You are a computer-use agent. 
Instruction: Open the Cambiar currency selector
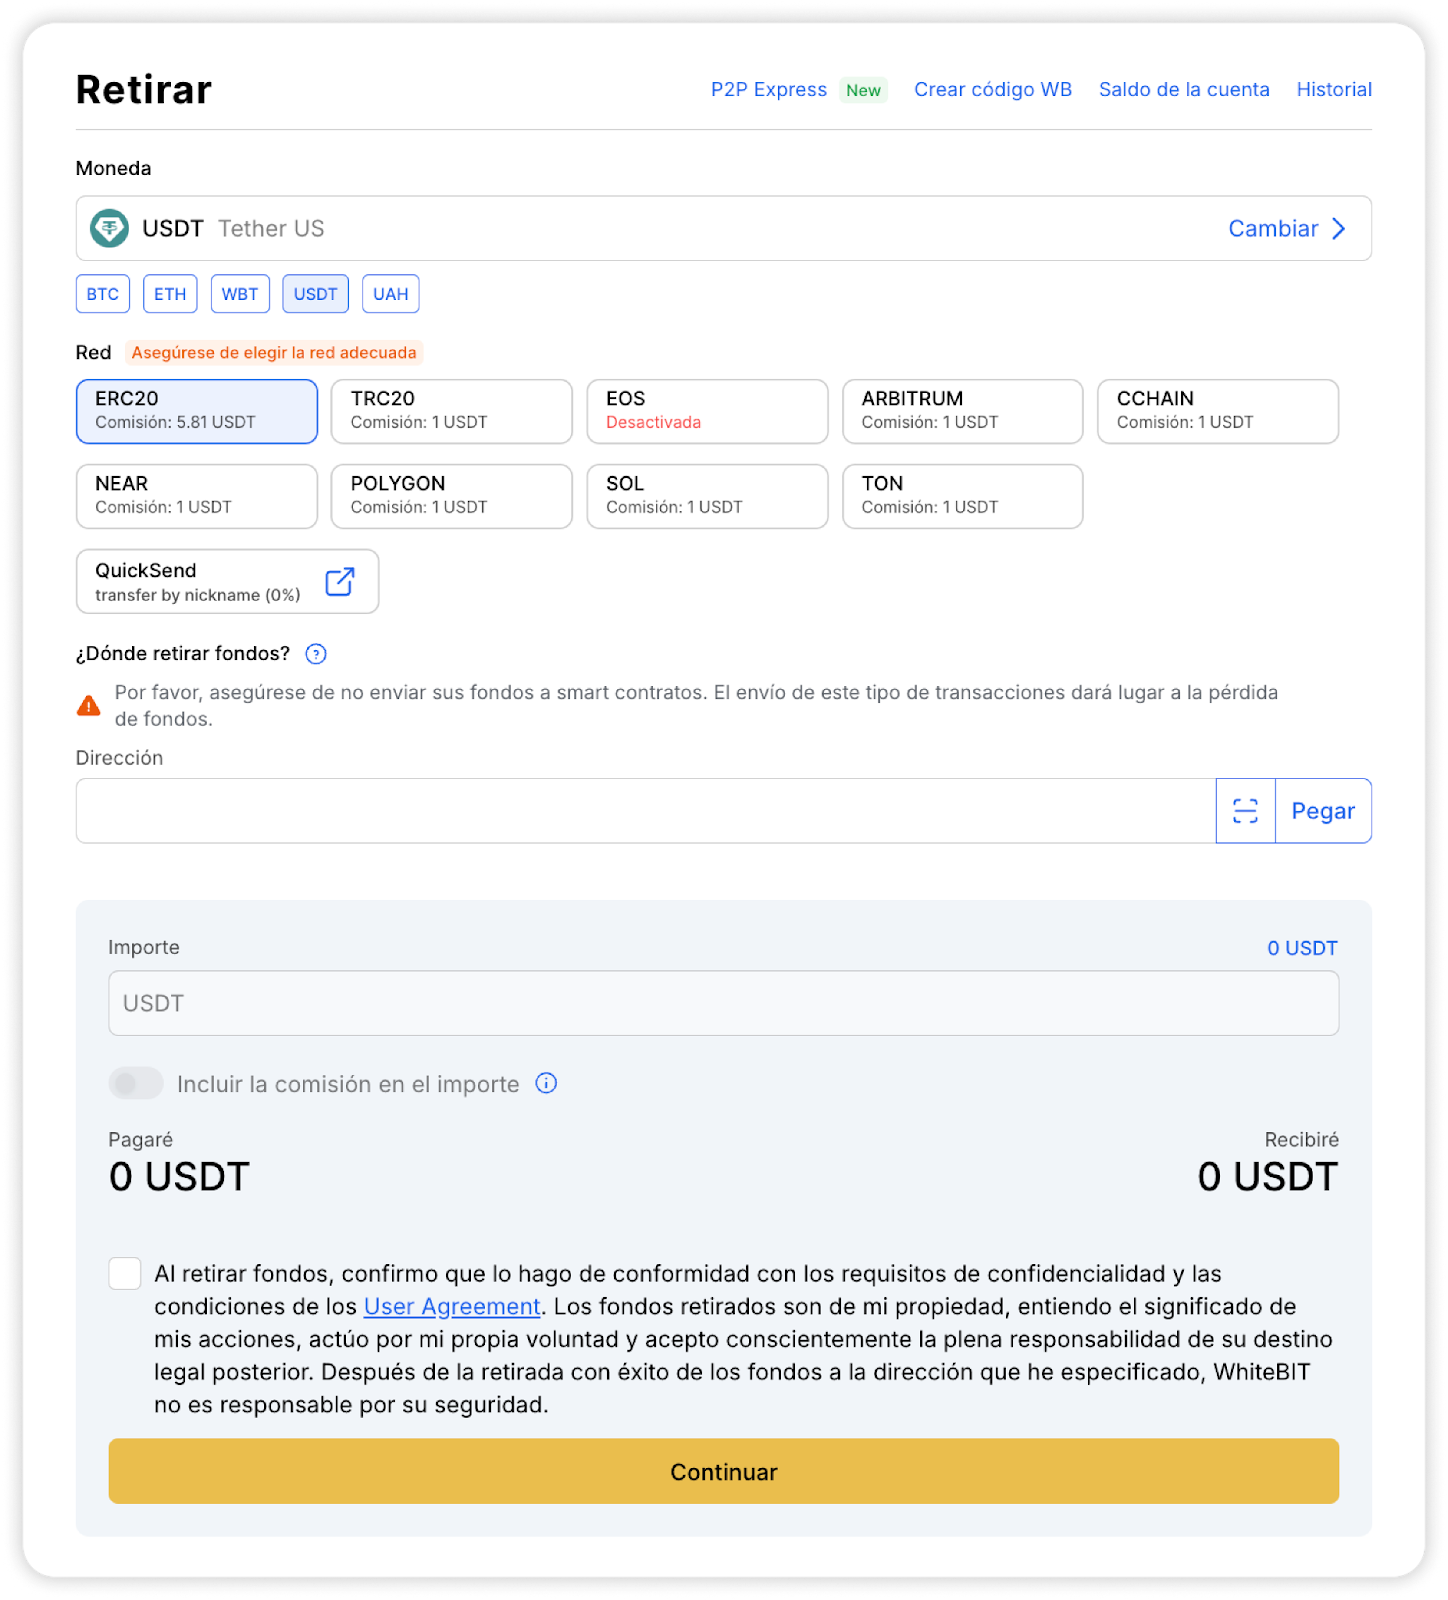[1273, 228]
